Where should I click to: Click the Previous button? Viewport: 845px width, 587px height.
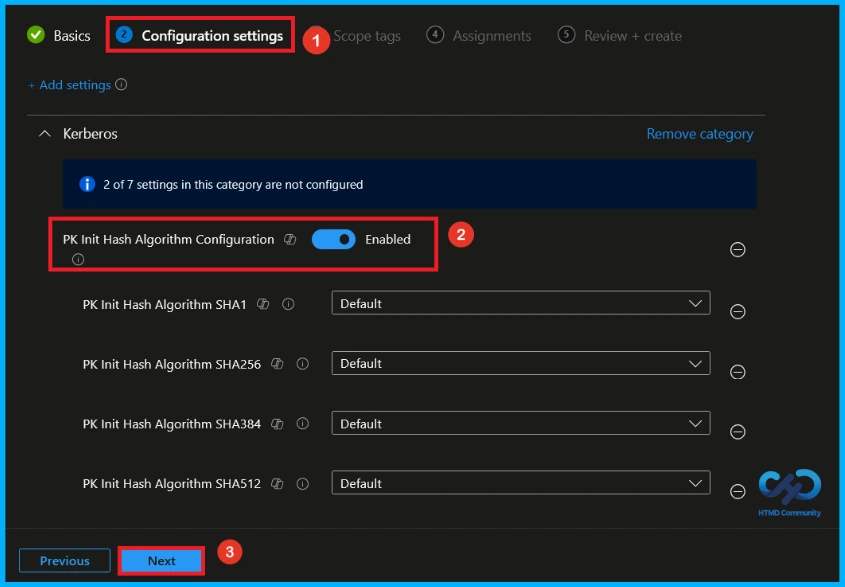[x=65, y=561]
